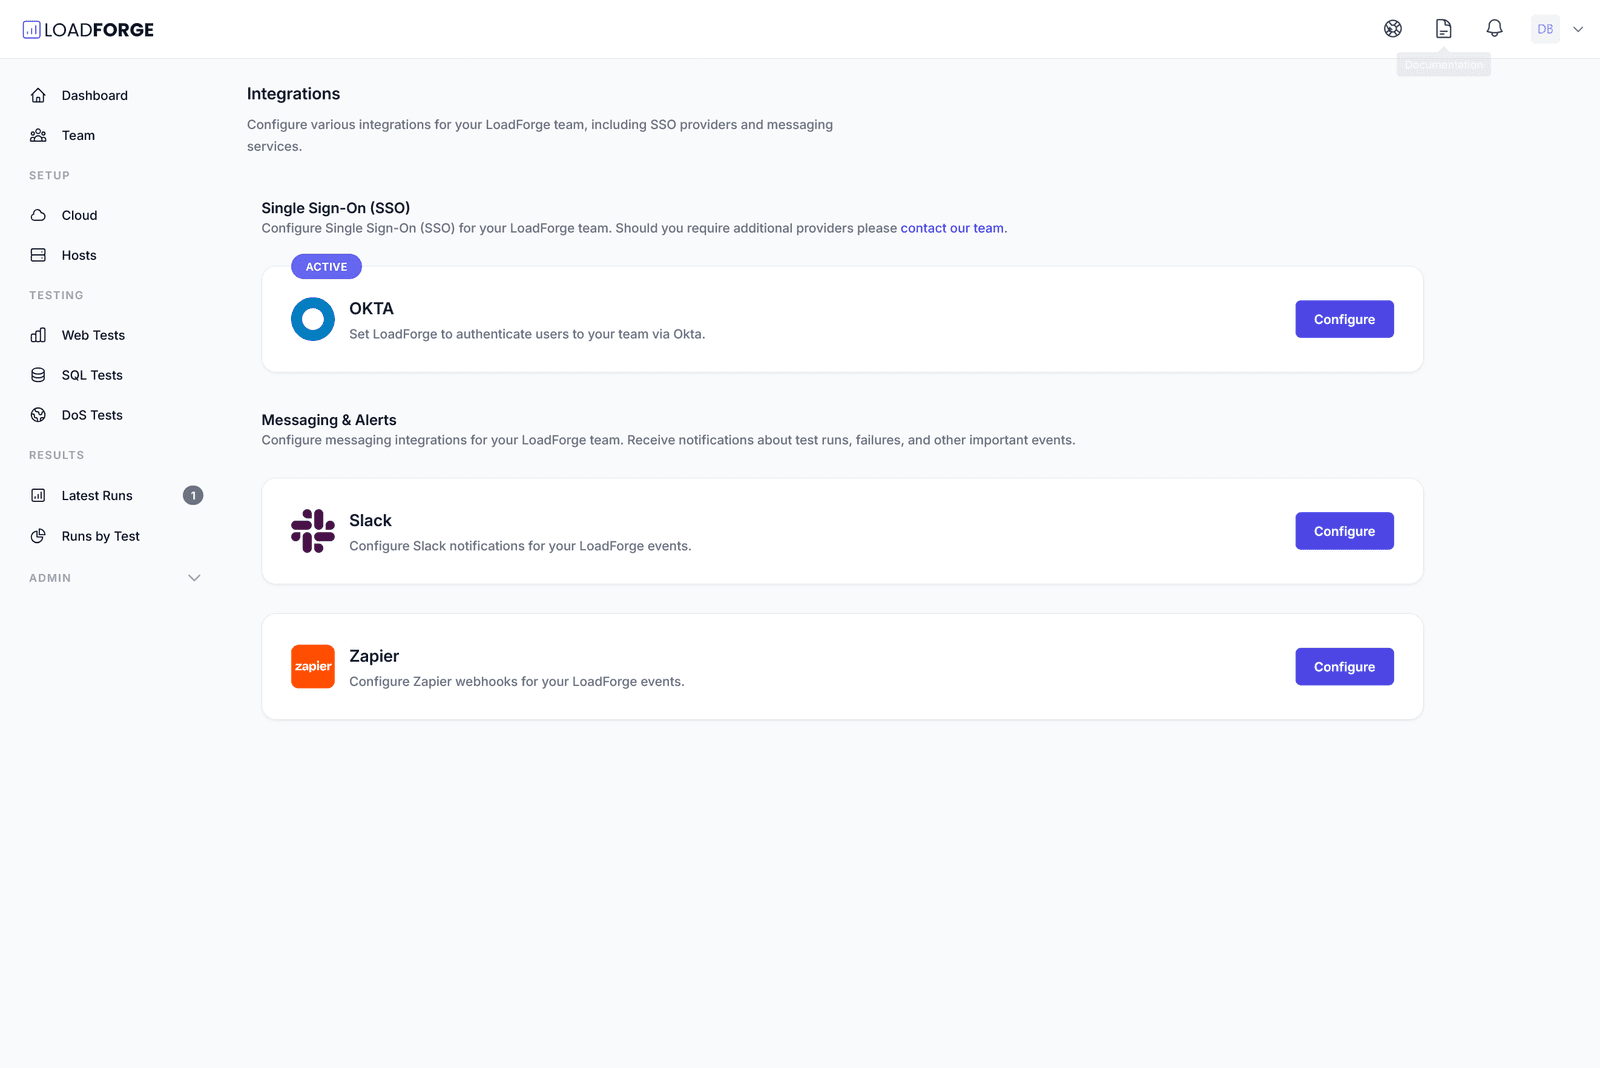Click the Zapier orange logo

click(313, 666)
